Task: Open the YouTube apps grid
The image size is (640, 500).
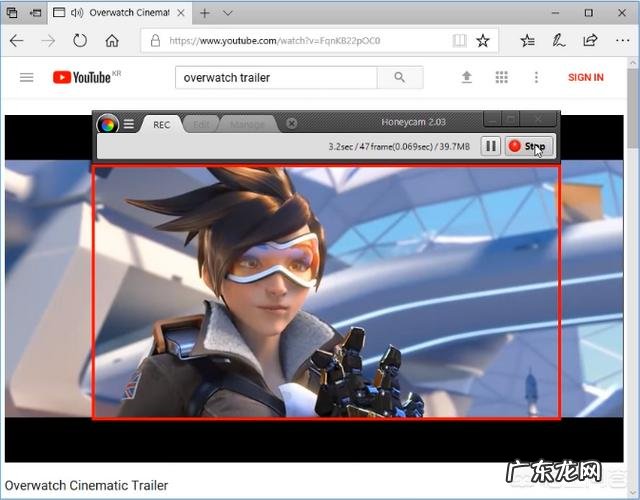Action: 501,77
